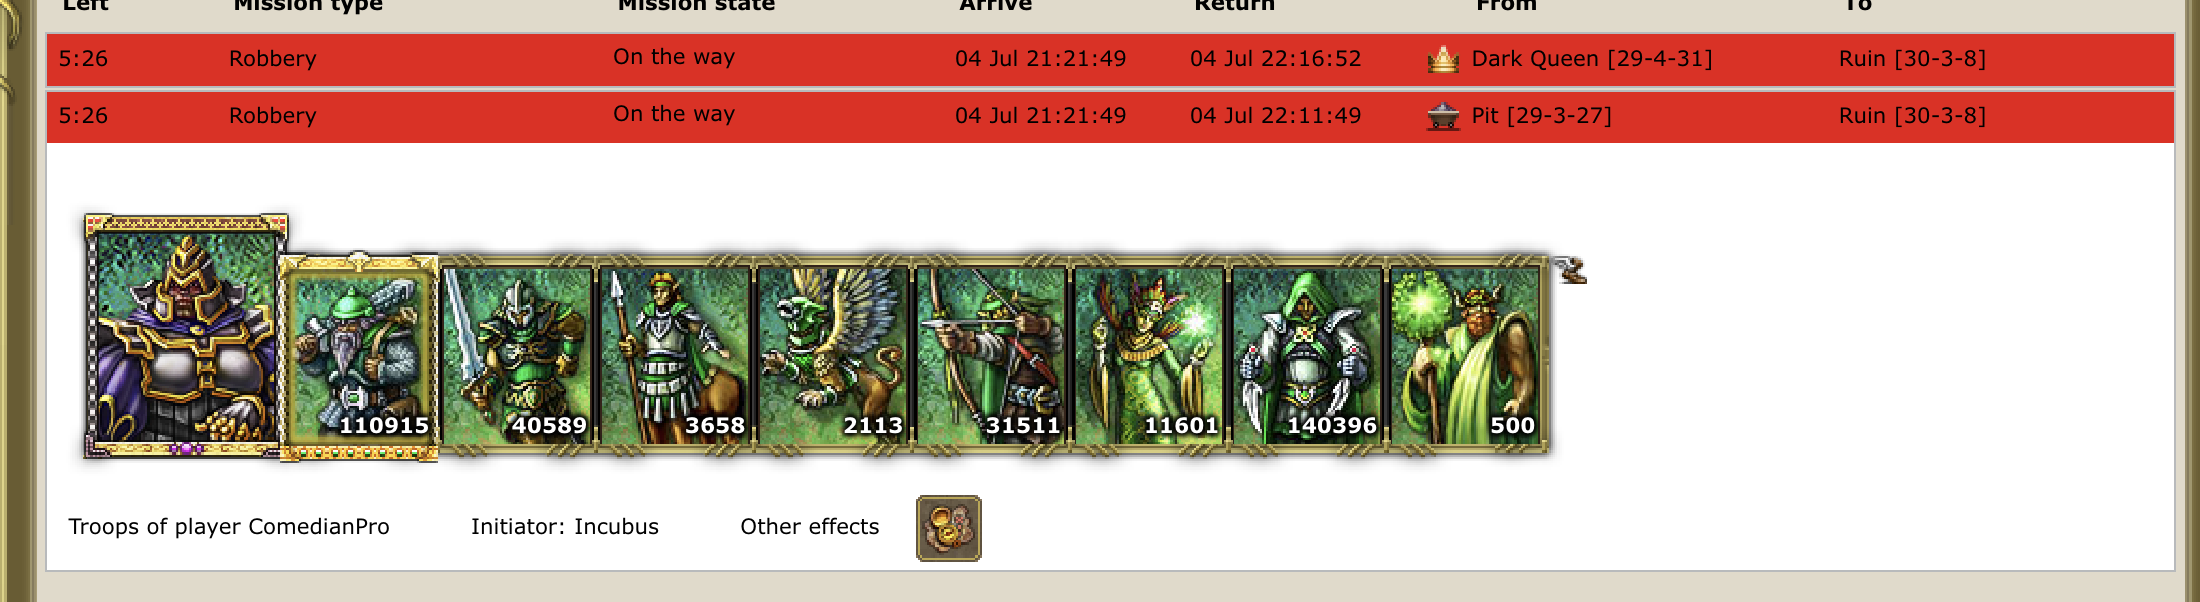The width and height of the screenshot is (2200, 602).
Task: Open the Dark Queen [29-4-31] castle link
Action: tap(1592, 59)
